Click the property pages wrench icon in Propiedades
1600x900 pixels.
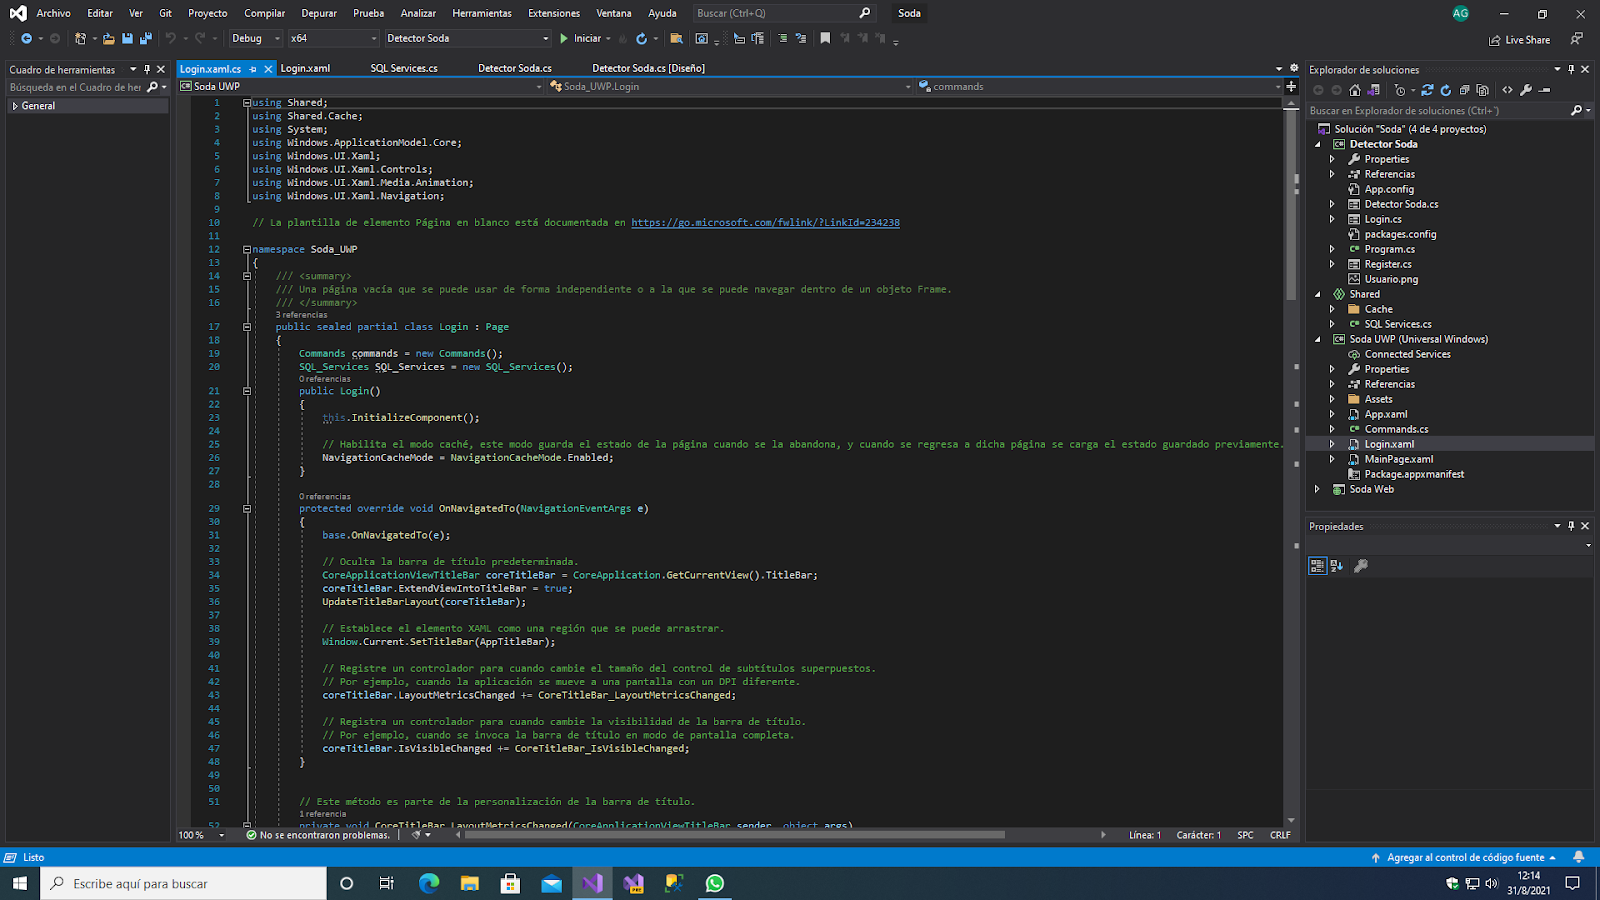pos(1361,566)
